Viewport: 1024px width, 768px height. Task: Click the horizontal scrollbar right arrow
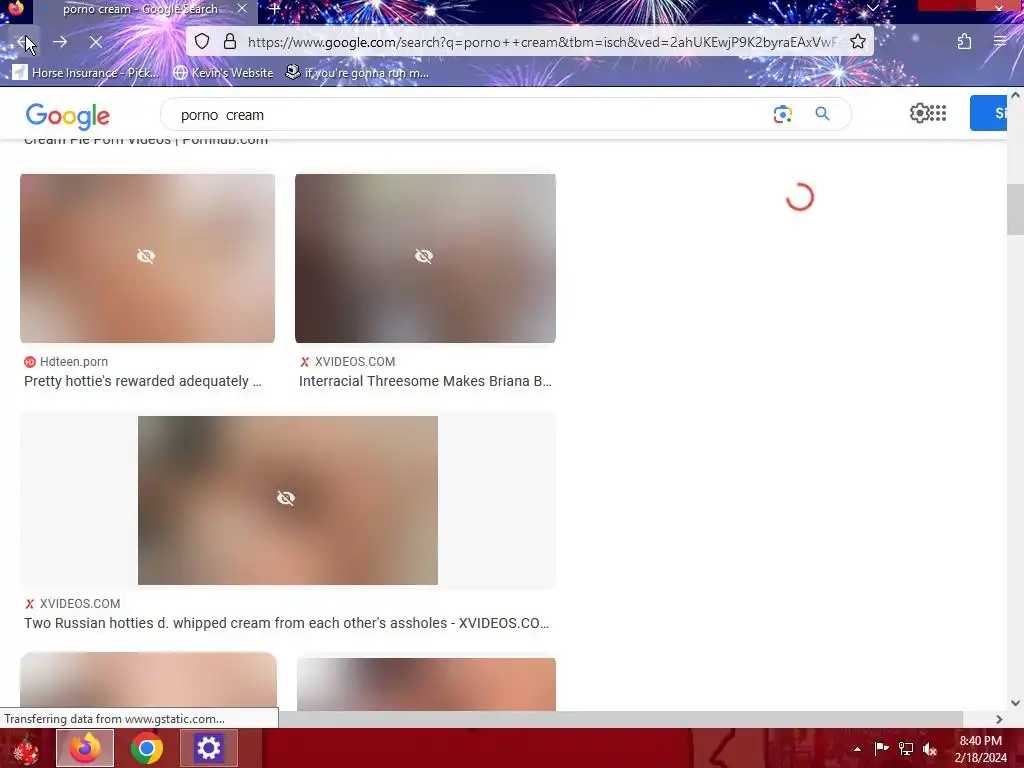999,719
